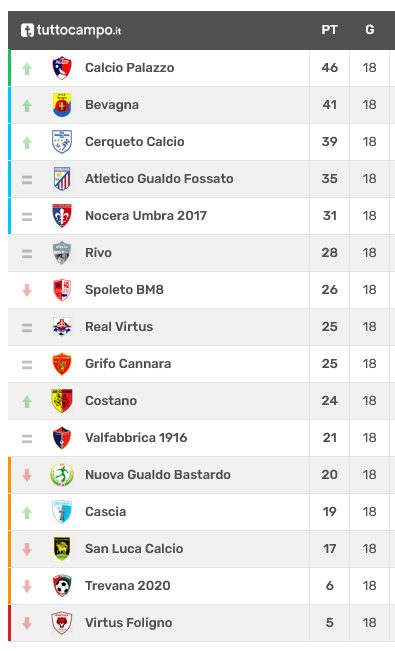Select the Real Virtus team name
The width and height of the screenshot is (395, 651).
coord(119,326)
